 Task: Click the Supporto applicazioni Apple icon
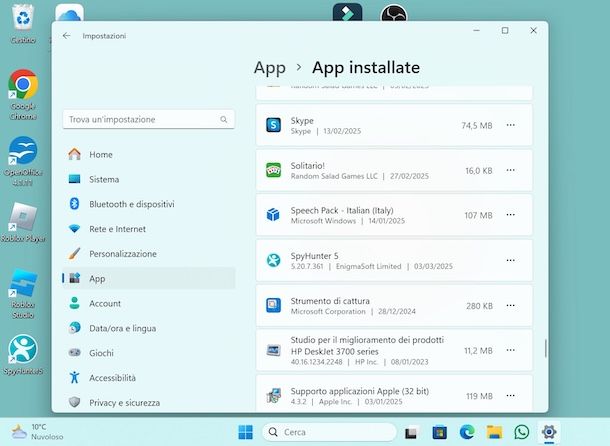click(x=273, y=395)
